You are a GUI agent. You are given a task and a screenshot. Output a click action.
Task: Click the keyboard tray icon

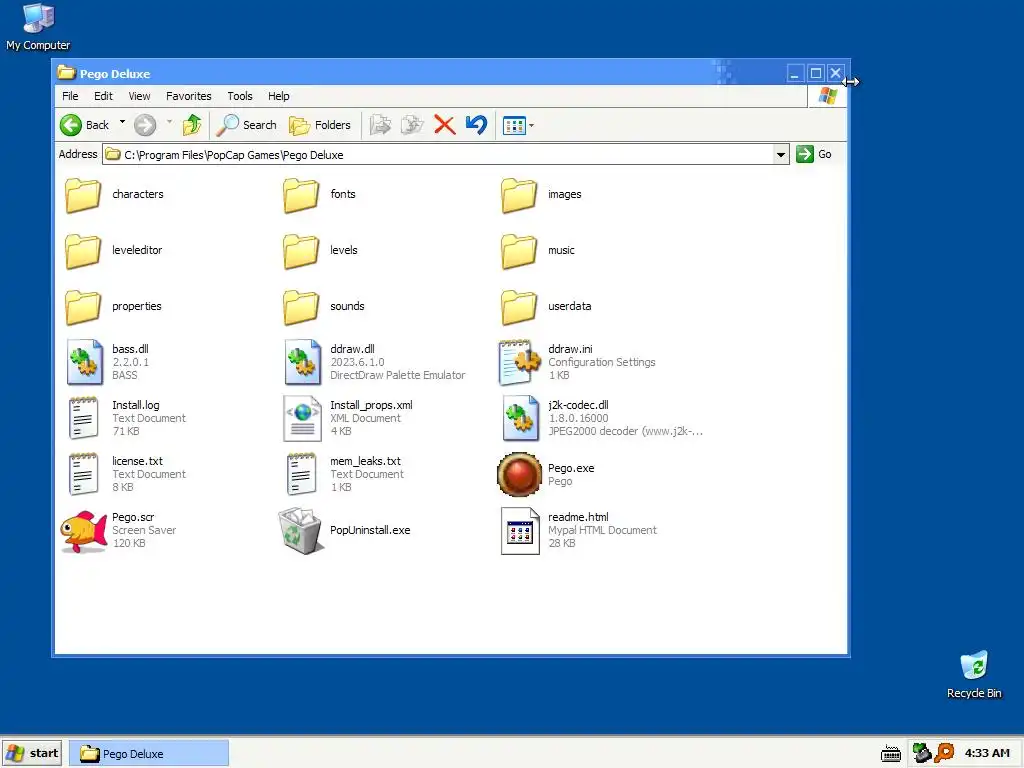(x=891, y=754)
